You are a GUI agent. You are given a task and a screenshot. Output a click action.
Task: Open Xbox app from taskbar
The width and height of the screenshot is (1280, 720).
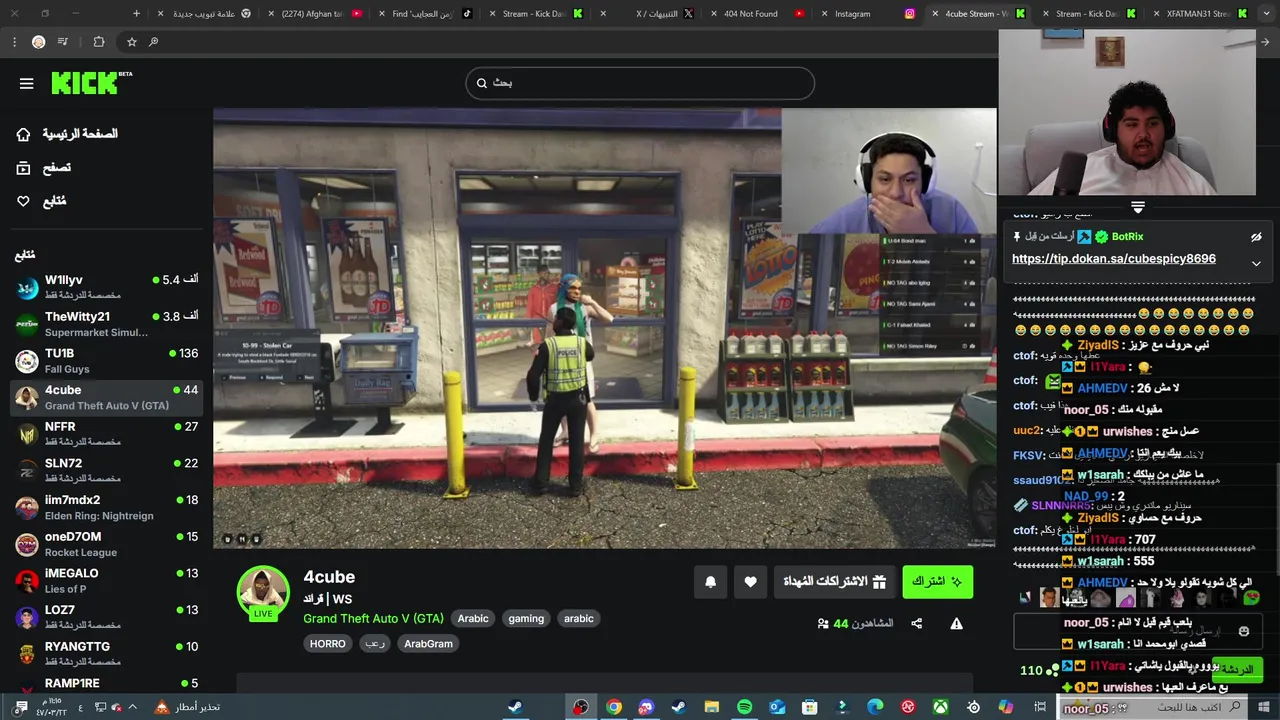coord(940,707)
